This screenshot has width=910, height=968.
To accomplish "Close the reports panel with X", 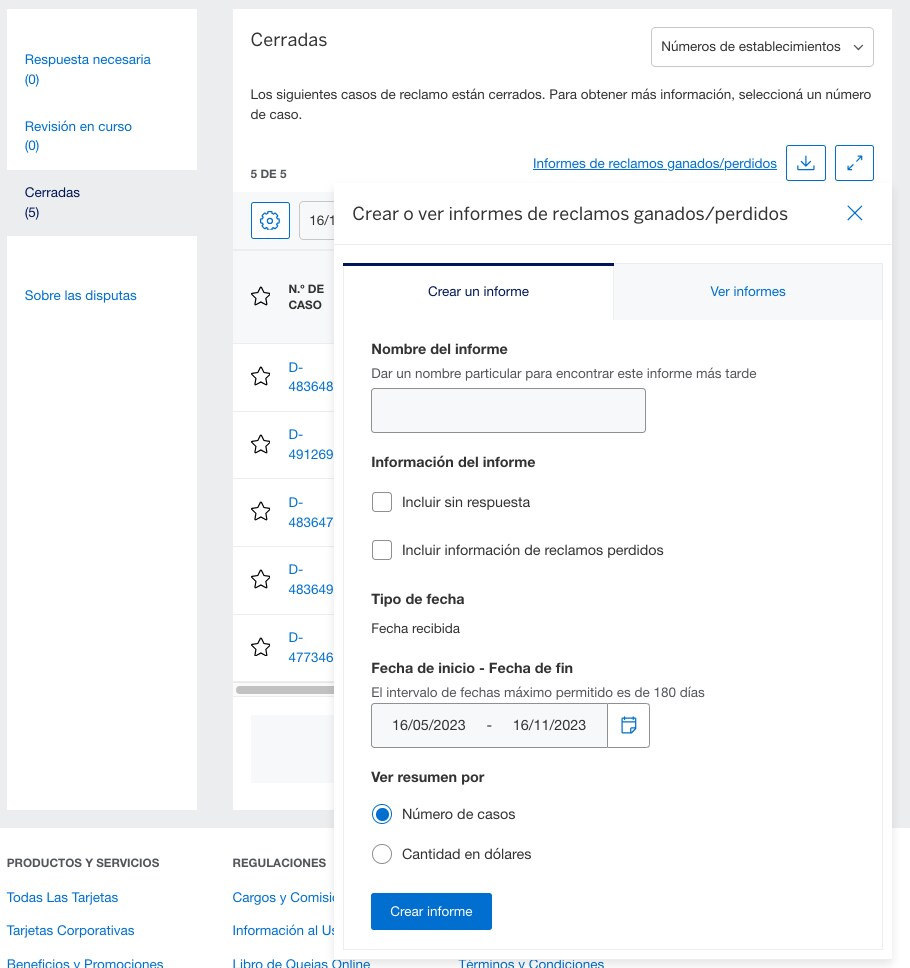I will point(854,213).
